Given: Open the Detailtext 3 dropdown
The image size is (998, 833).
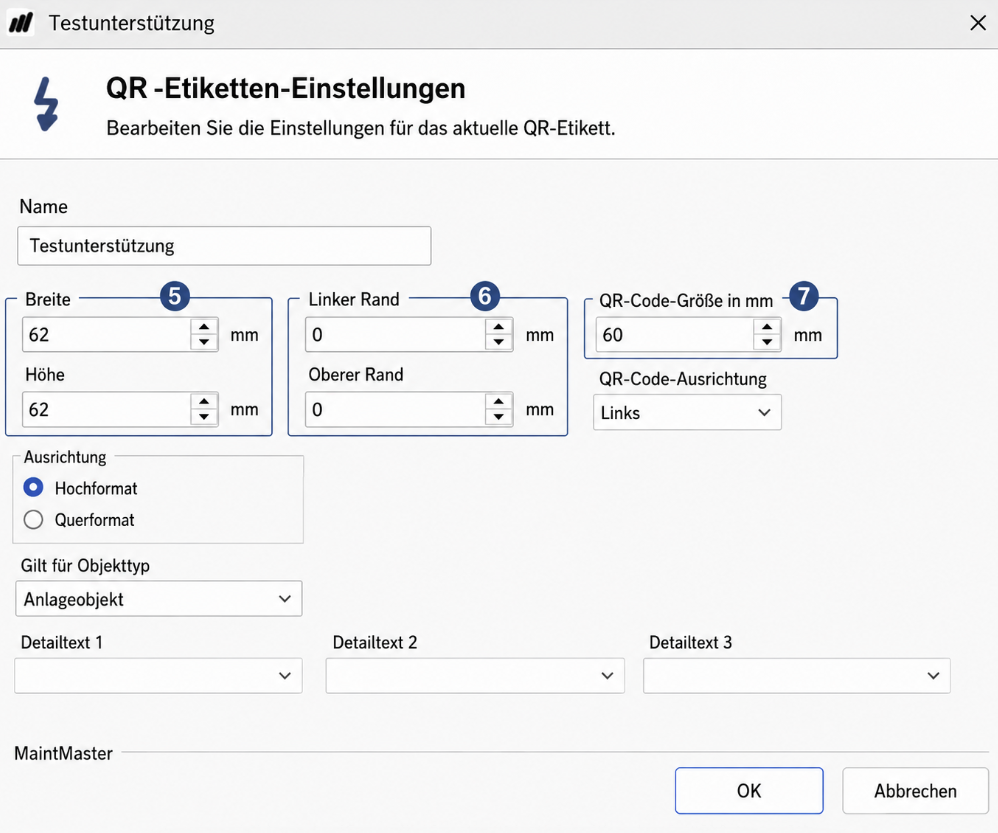Looking at the screenshot, I should click(x=797, y=675).
